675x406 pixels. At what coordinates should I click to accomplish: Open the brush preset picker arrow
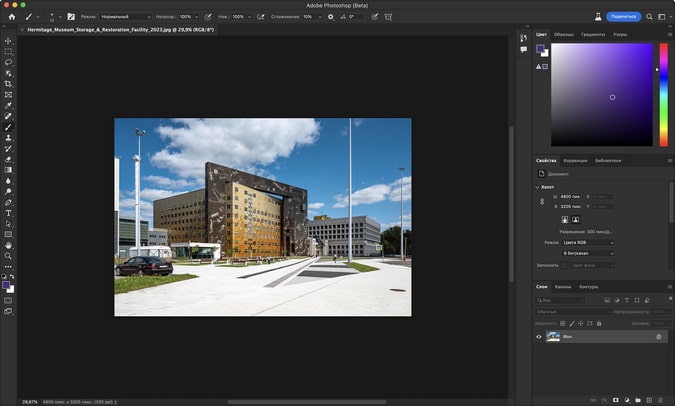coord(60,17)
